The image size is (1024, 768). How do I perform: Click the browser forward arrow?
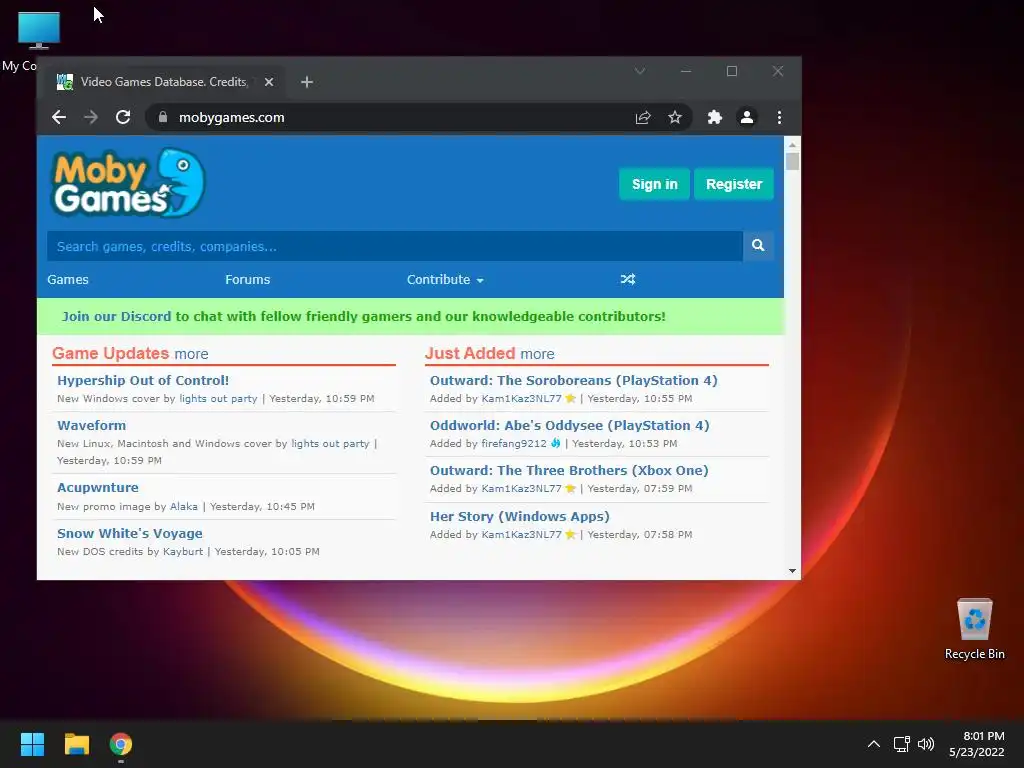coord(91,117)
